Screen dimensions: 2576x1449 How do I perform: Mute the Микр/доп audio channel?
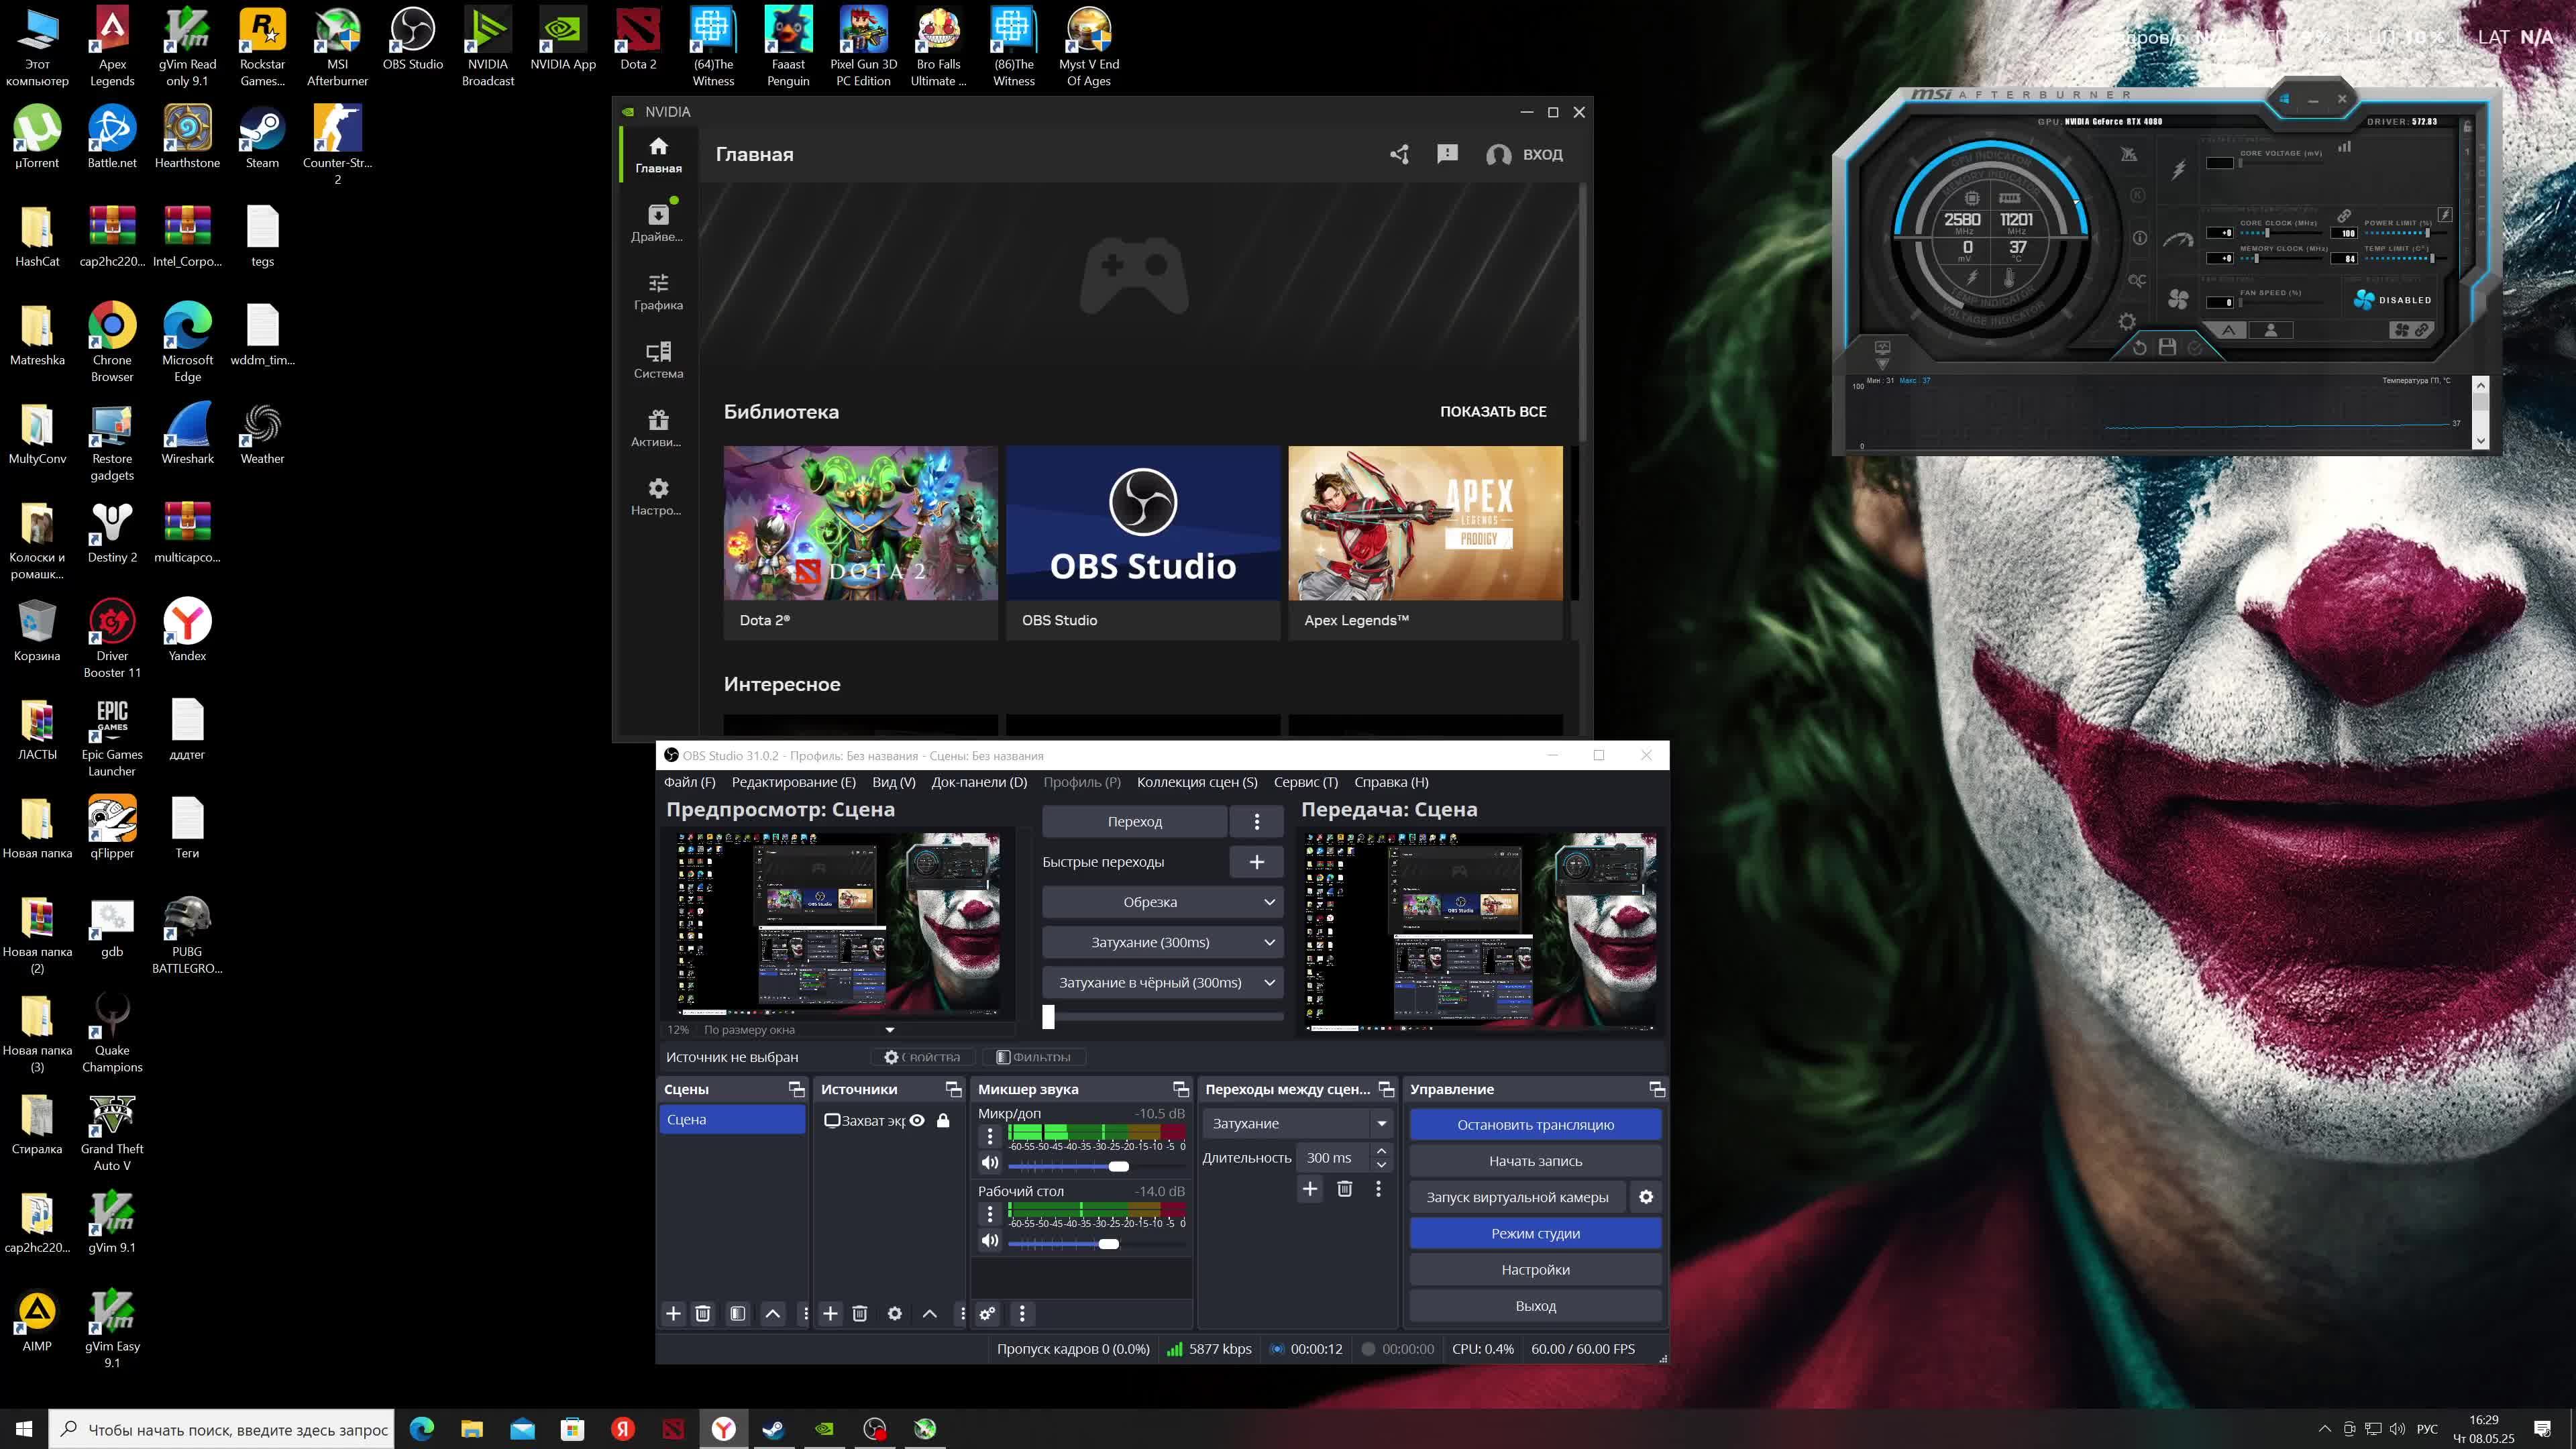(x=990, y=1162)
